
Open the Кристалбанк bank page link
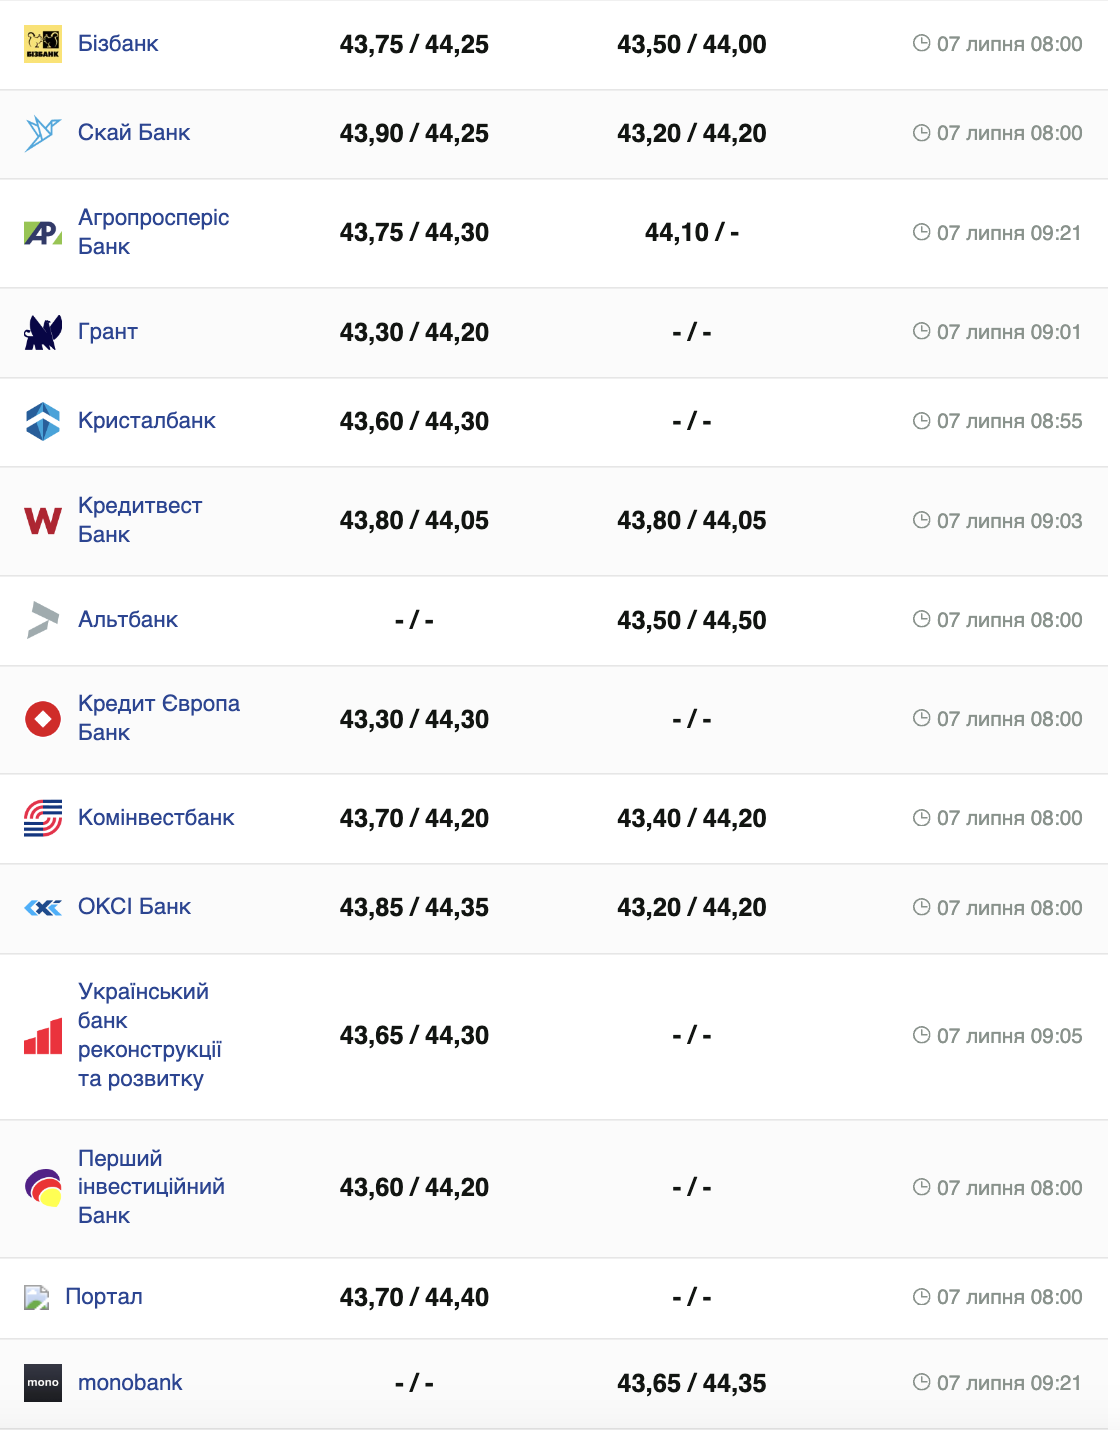(147, 421)
